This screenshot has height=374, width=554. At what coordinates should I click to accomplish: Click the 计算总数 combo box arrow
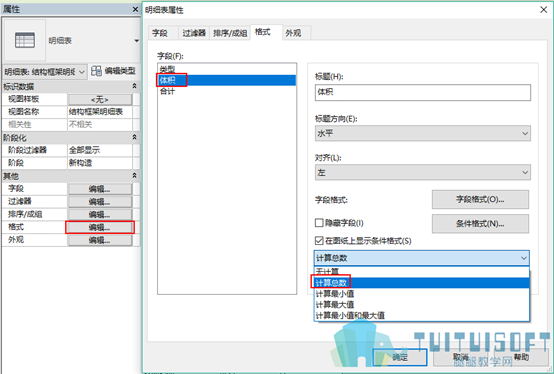click(524, 258)
